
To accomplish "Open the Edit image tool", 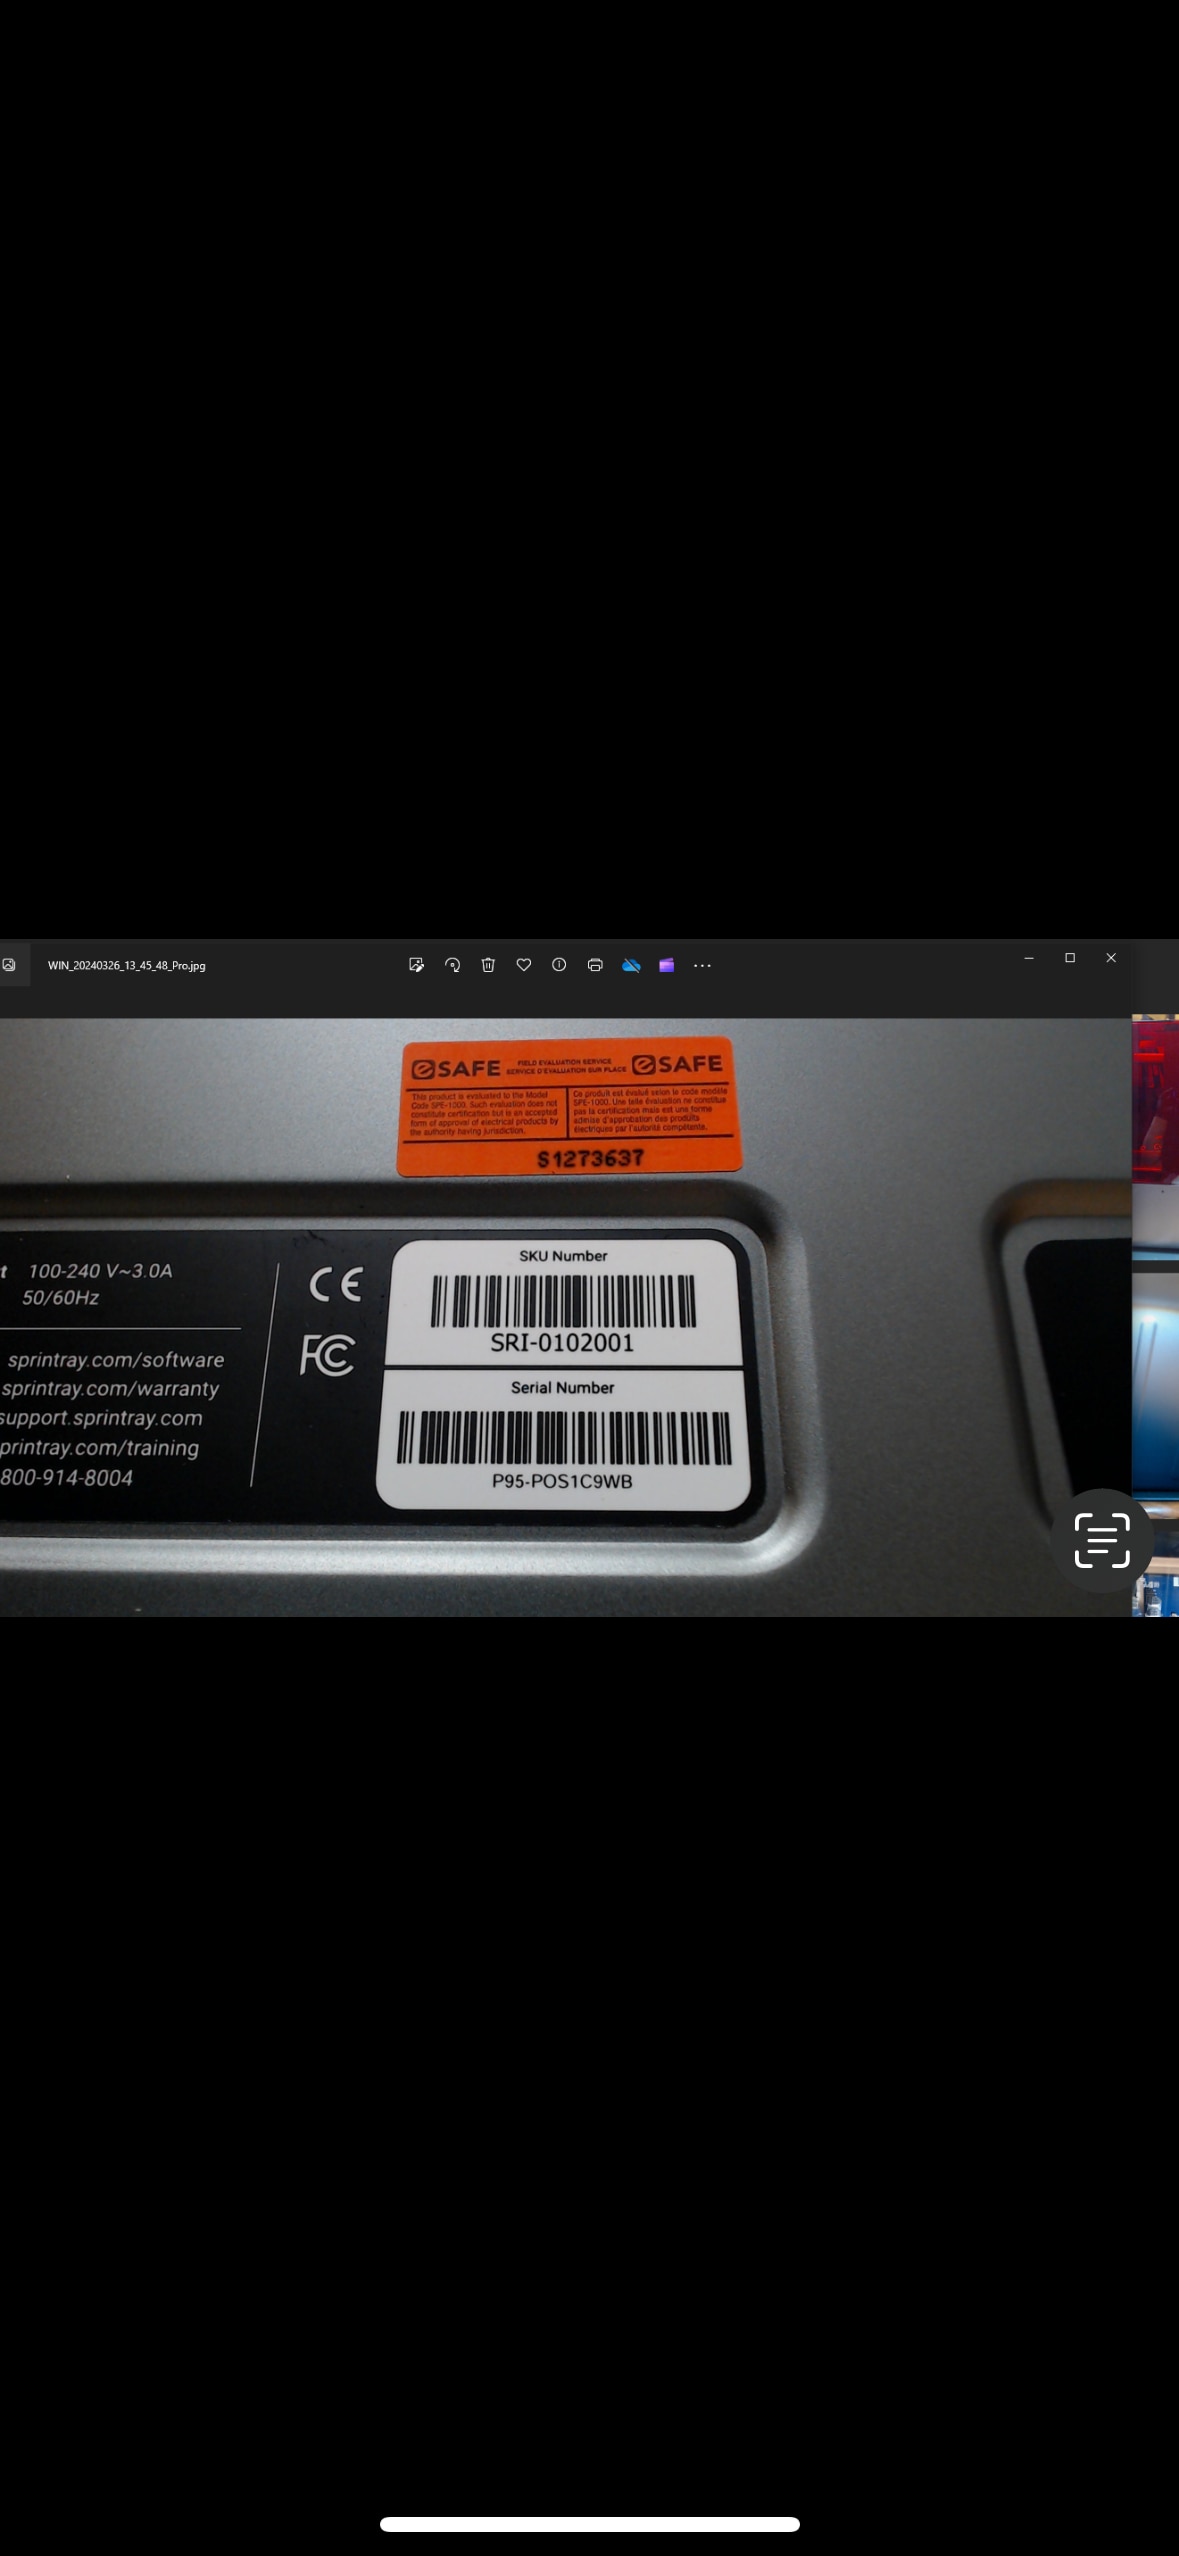I will tap(416, 965).
